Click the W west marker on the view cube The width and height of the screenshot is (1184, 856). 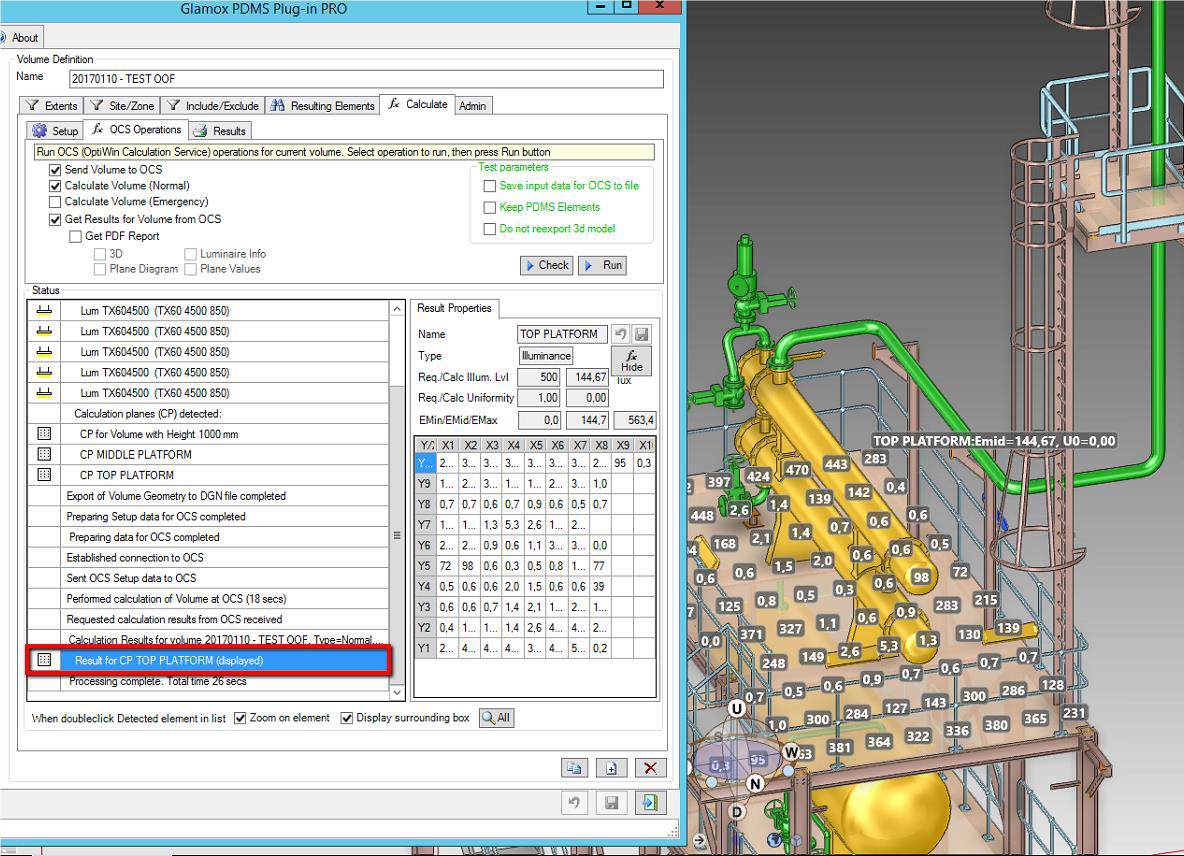(791, 752)
